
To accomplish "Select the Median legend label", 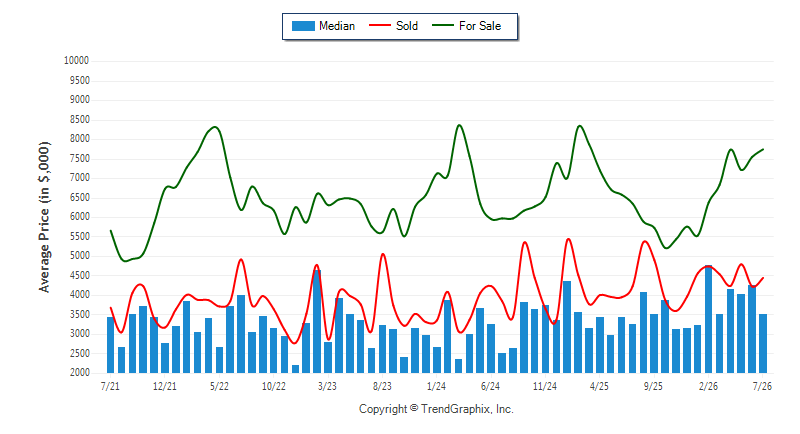I will click(x=337, y=26).
